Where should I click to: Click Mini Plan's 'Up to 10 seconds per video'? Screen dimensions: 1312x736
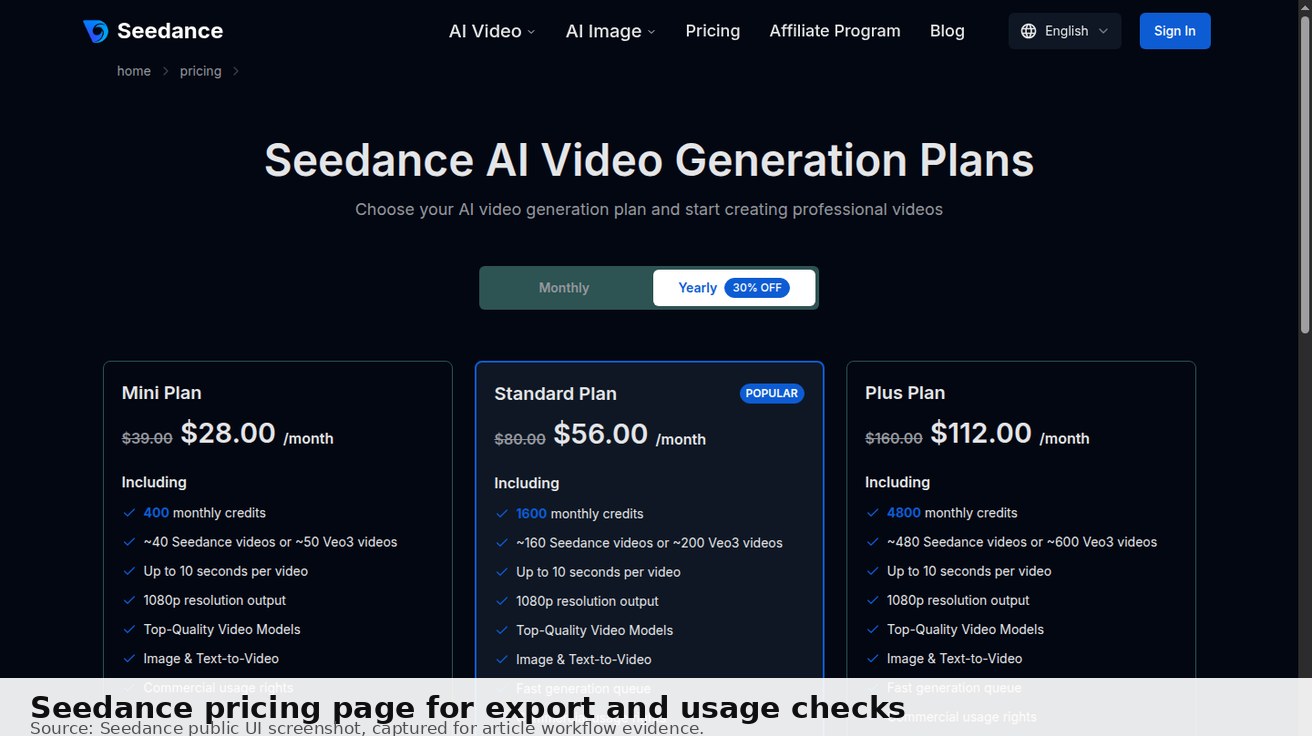(226, 571)
